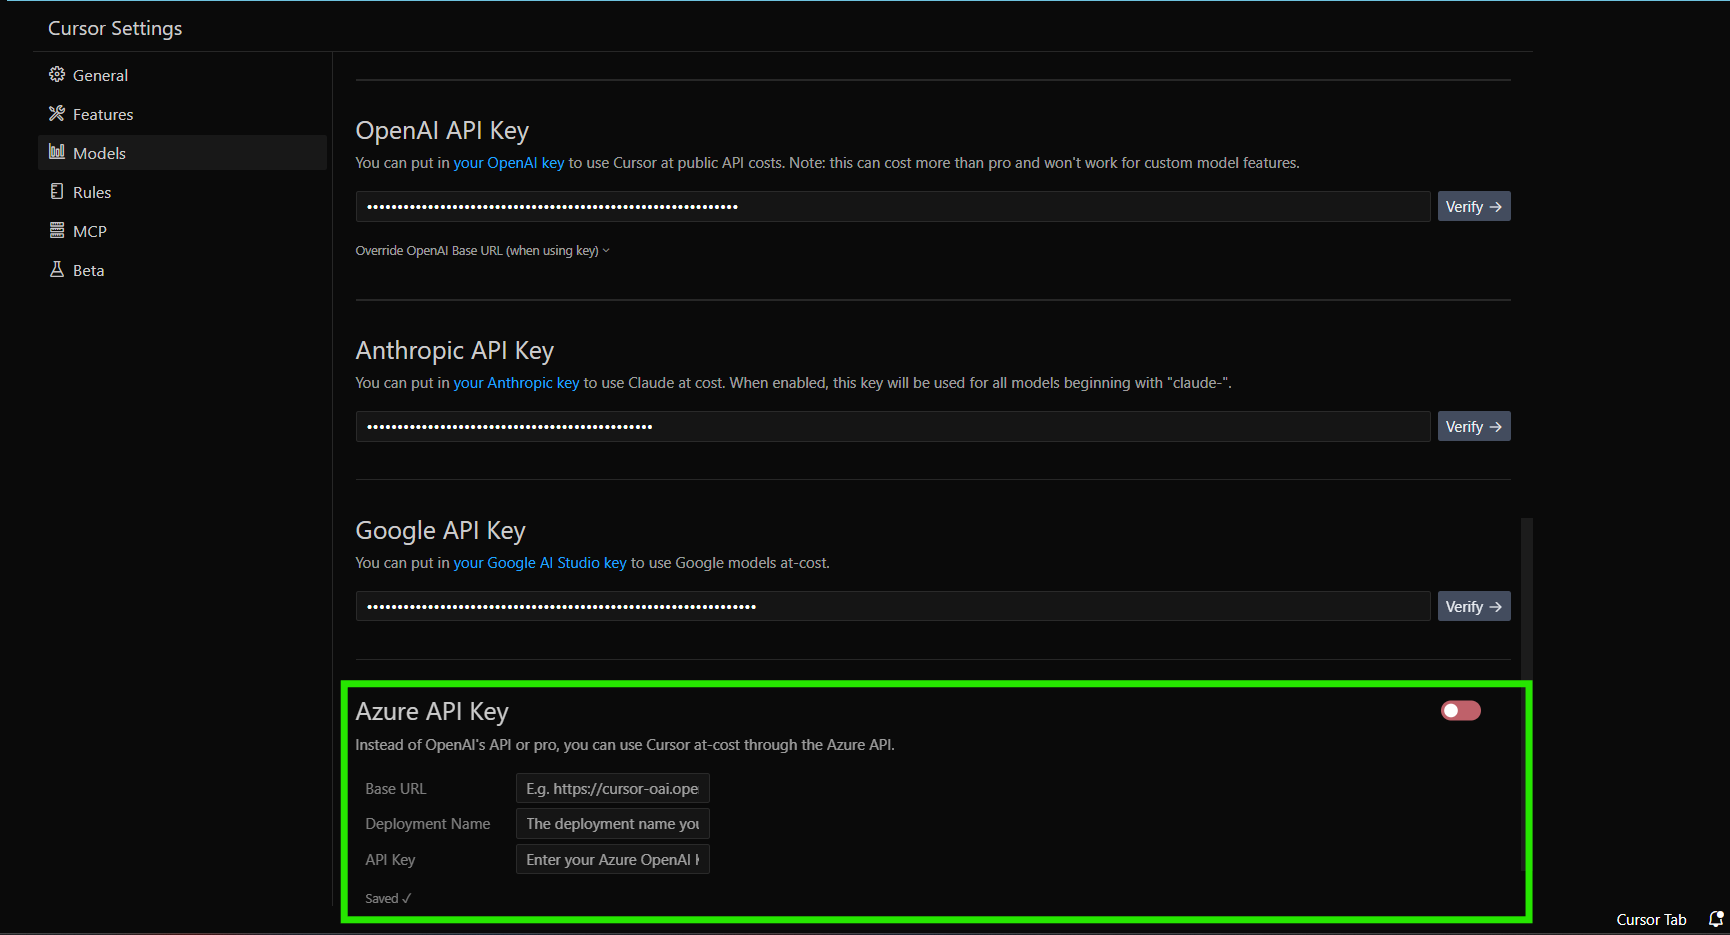Viewport: 1730px width, 935px height.
Task: Open the 'your OpenAI key' link
Action: coord(509,163)
